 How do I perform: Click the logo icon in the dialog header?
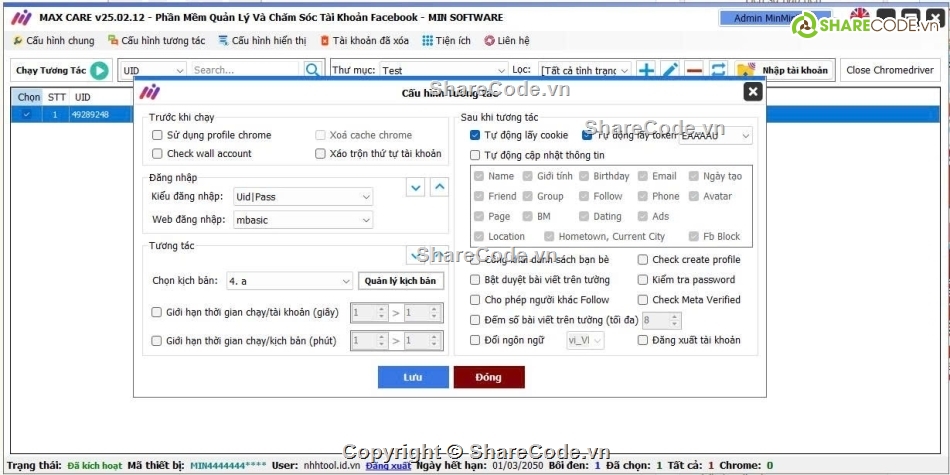(x=150, y=92)
